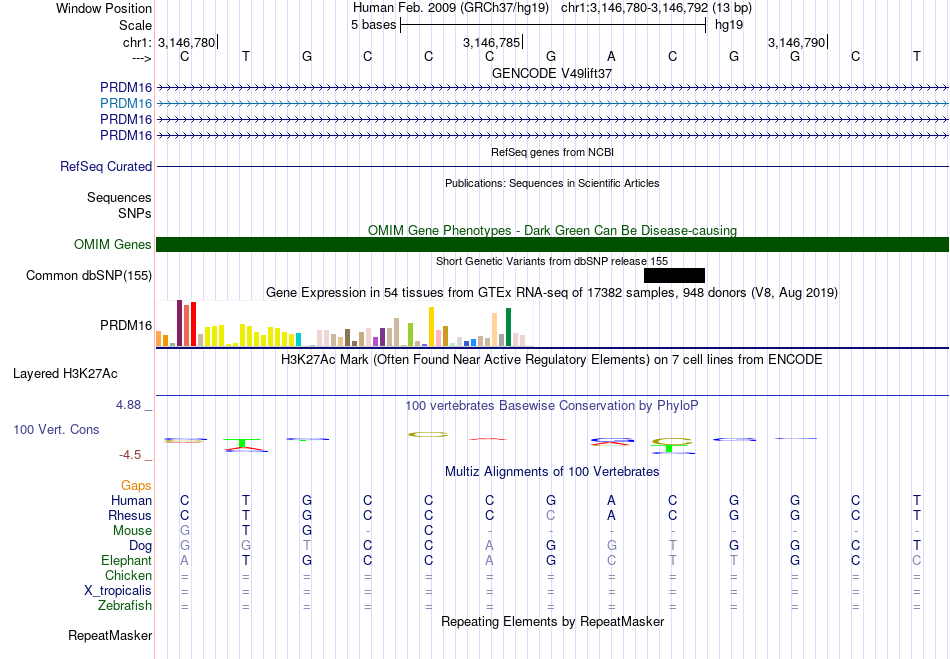Click the Gaps row label
Screen dimensions: 950x659
tap(136, 485)
